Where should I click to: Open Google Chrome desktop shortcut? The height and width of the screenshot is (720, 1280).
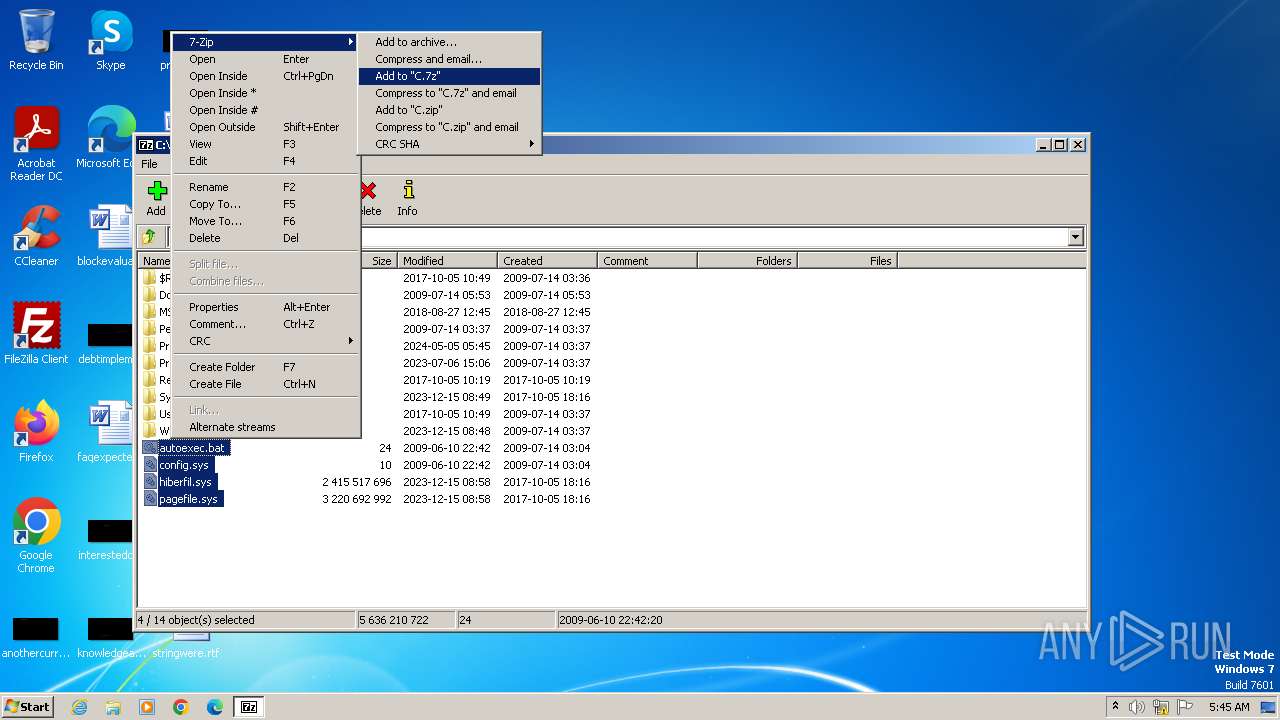tap(36, 536)
